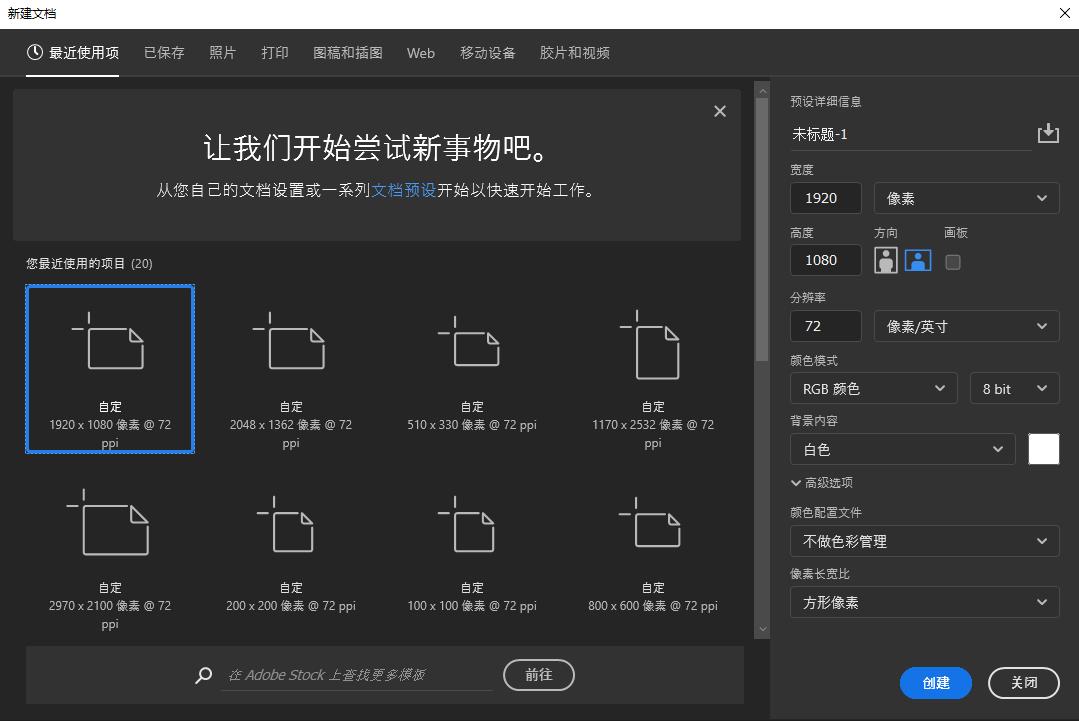This screenshot has height=721, width=1079.
Task: Click the magnifier icon in Adobe Stock search bar
Action: (203, 675)
